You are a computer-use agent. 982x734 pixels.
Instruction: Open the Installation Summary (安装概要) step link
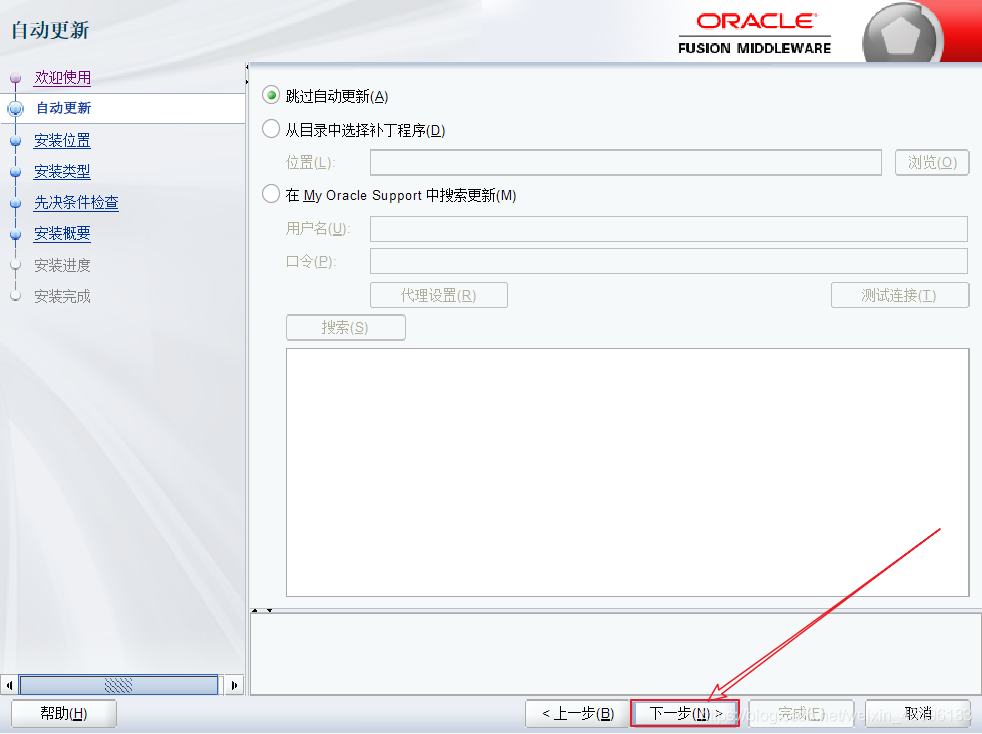[62, 234]
